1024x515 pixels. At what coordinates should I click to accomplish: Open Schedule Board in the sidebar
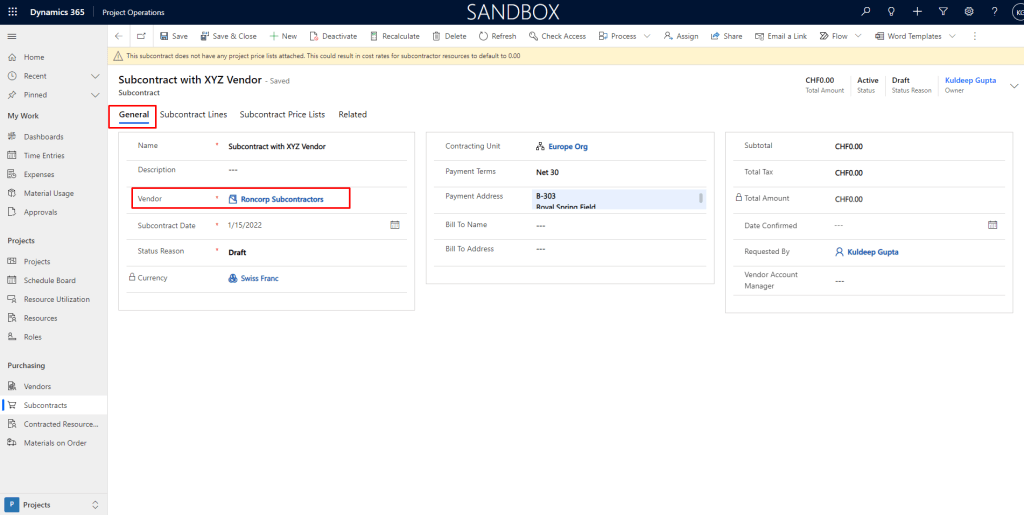49,280
